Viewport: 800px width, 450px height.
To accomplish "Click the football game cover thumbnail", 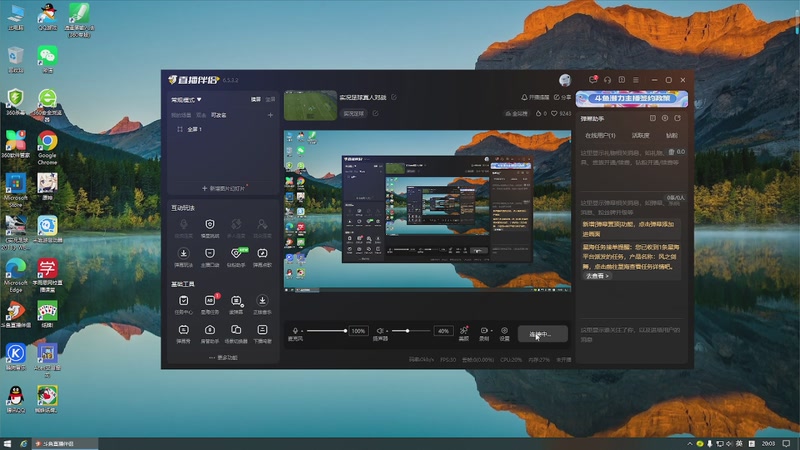I will [310, 106].
